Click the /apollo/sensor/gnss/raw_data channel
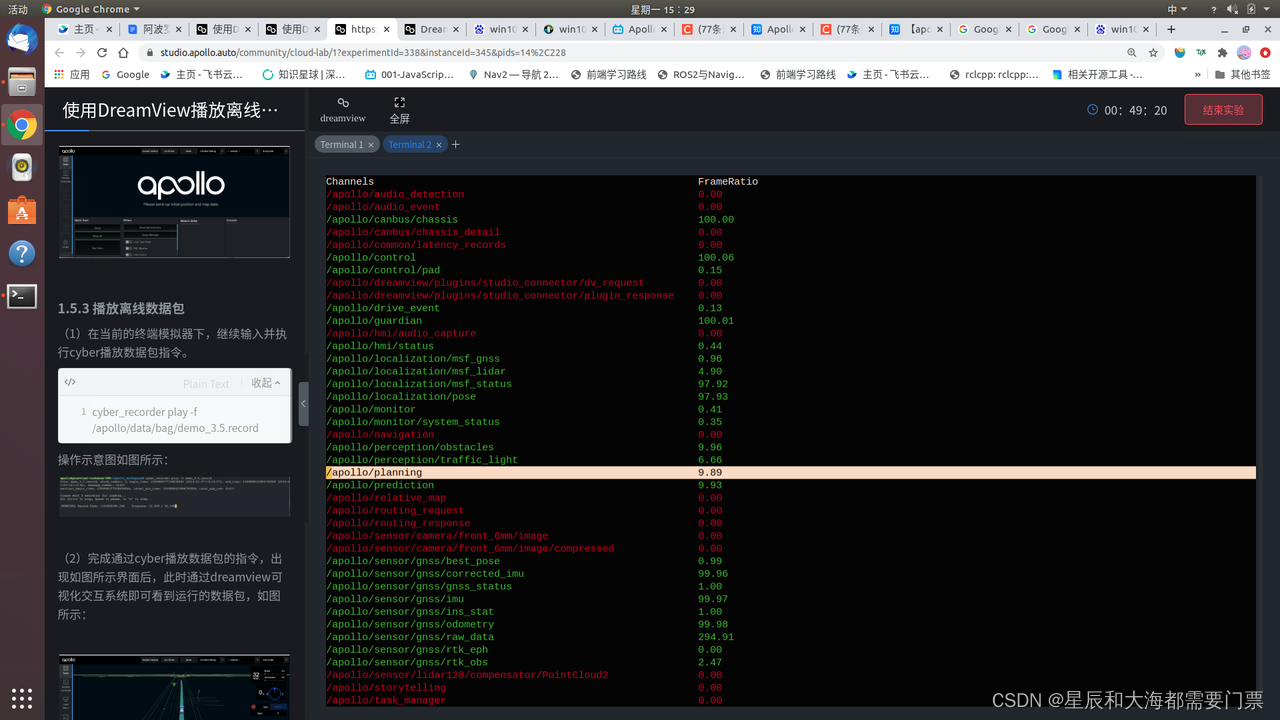This screenshot has width=1280, height=720. 410,637
